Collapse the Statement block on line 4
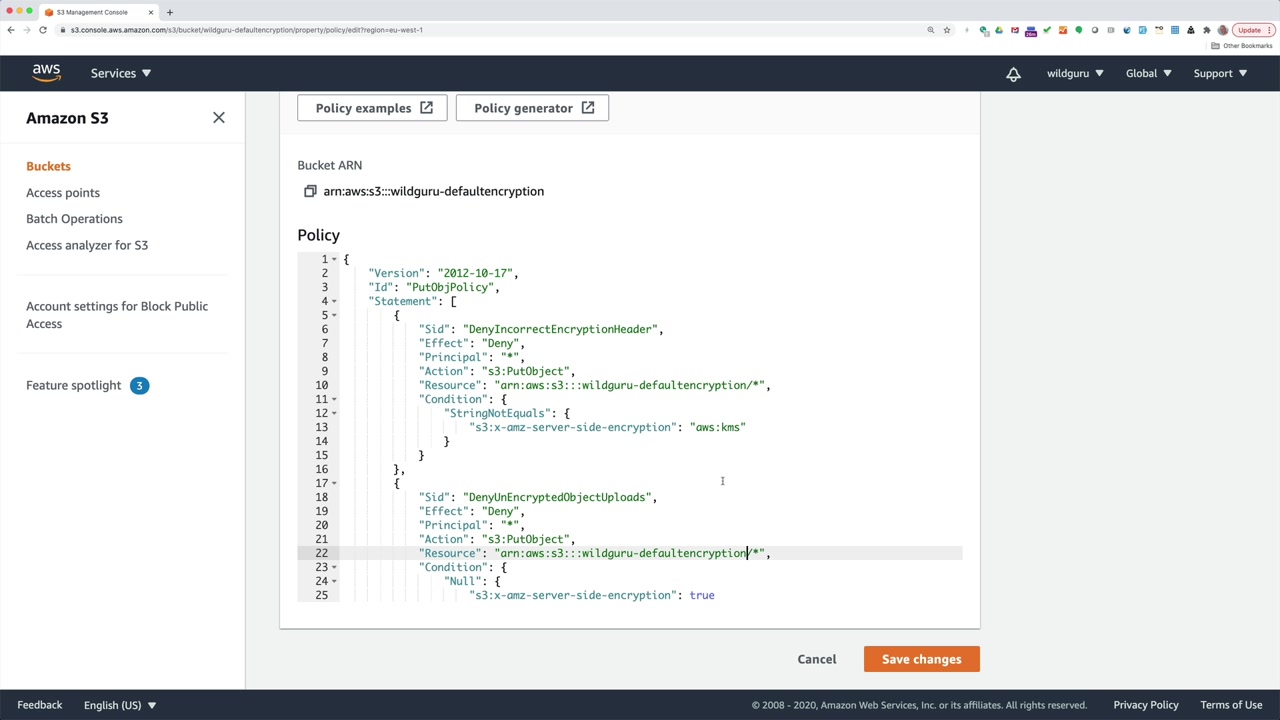Image resolution: width=1280 pixels, height=720 pixels. pyautogui.click(x=334, y=302)
